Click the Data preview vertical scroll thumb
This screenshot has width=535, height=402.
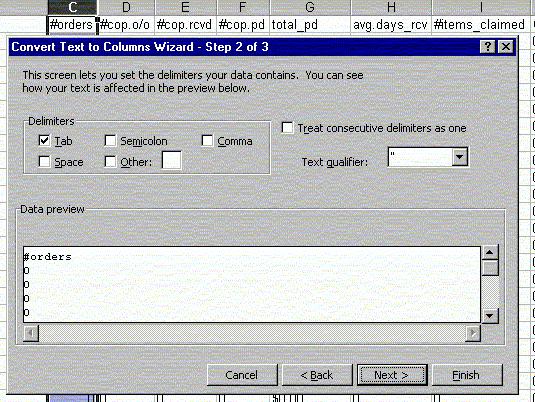[x=490, y=268]
